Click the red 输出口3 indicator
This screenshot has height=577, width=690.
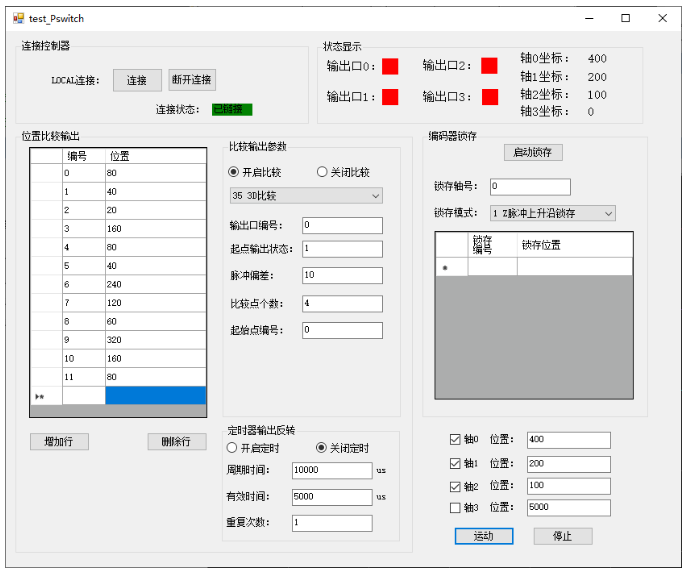[490, 97]
